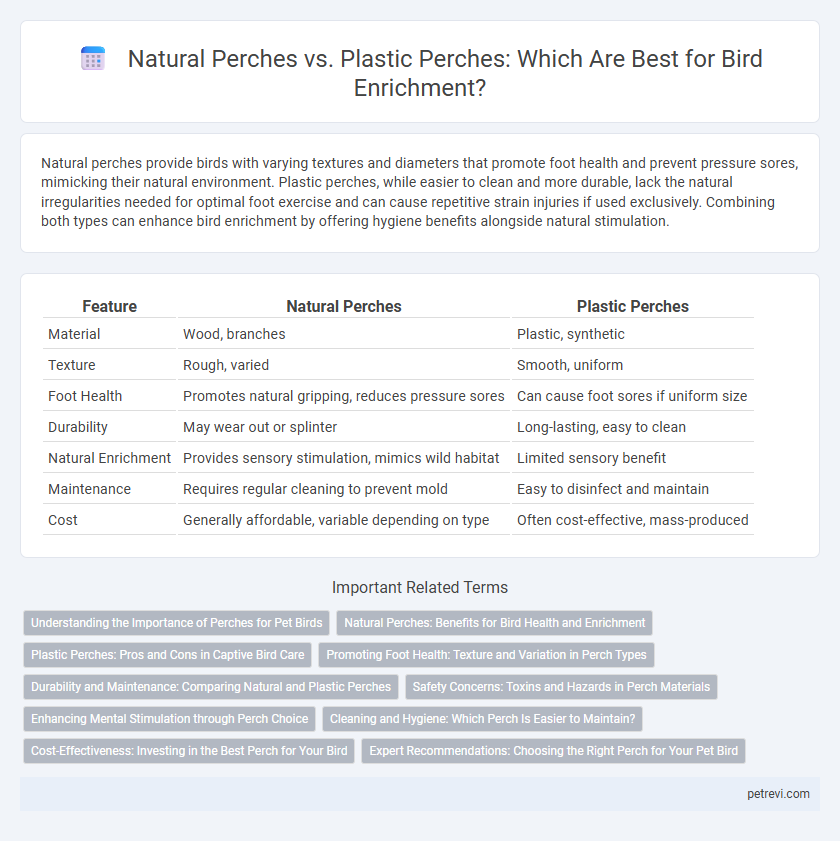Open 'Promoting Foot Health: Texture and Variation' tag
Image resolution: width=840 pixels, height=841 pixels.
click(x=487, y=655)
